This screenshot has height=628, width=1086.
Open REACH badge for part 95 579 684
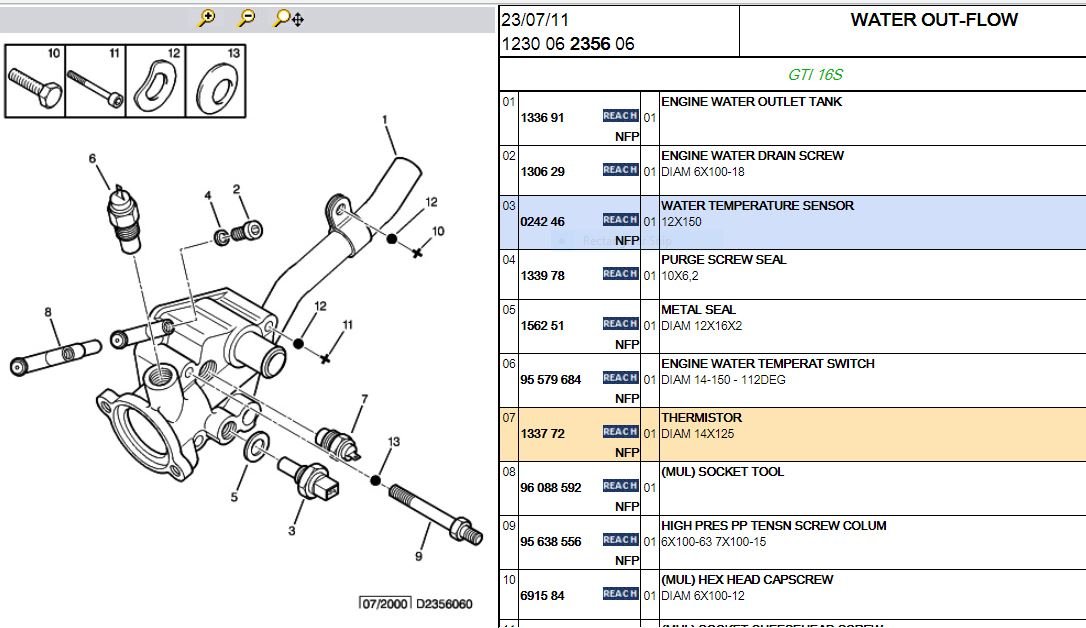click(620, 377)
